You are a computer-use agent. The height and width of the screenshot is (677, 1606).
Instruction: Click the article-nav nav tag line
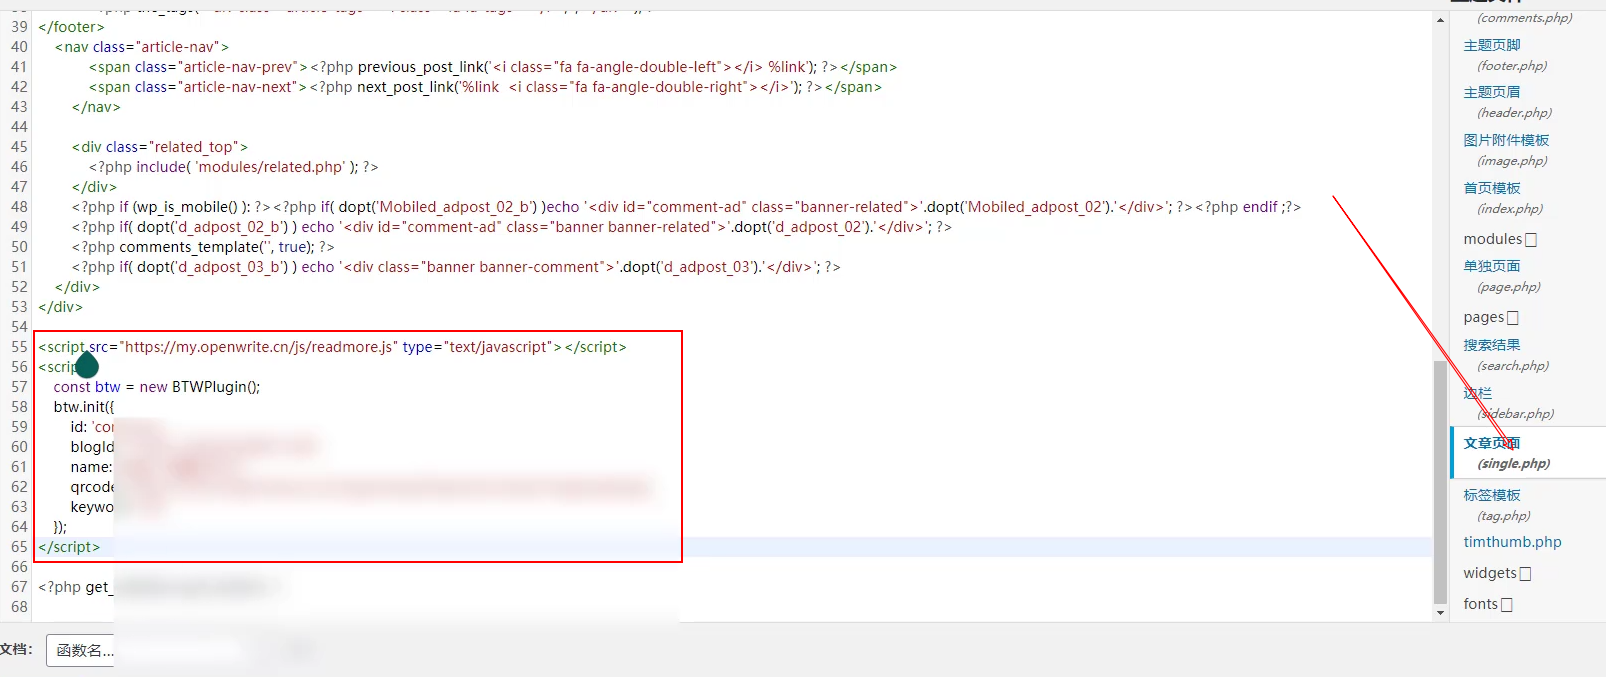coord(142,47)
